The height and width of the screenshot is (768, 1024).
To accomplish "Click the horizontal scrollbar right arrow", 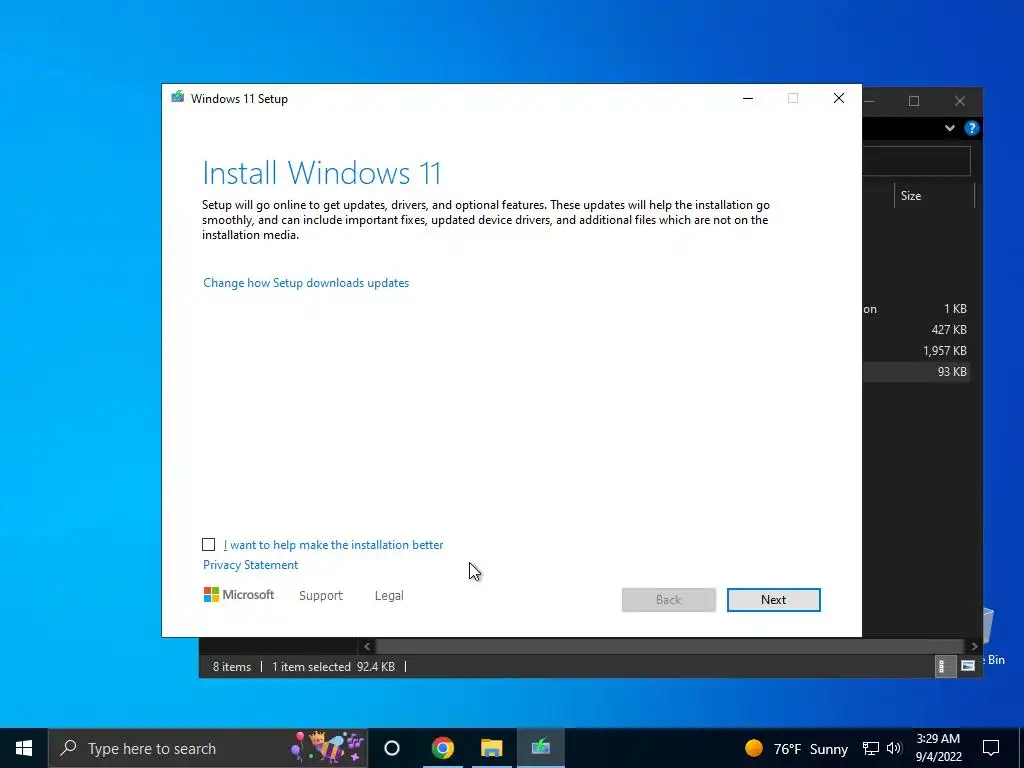I will click(x=974, y=646).
